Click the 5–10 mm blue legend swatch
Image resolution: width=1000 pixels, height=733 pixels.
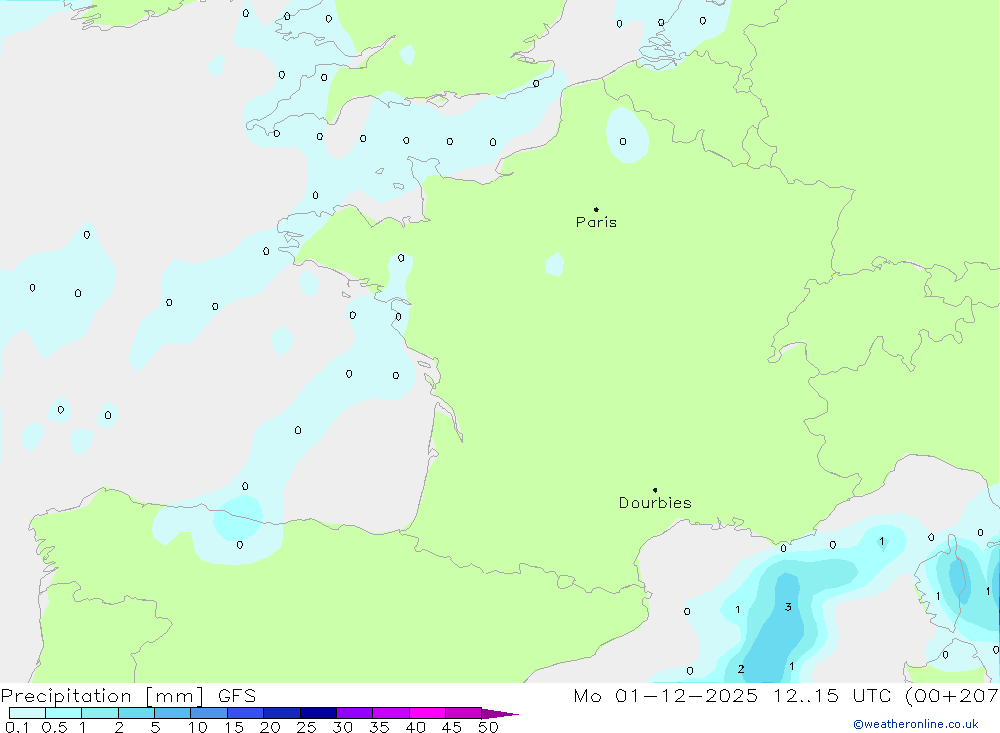click(172, 713)
